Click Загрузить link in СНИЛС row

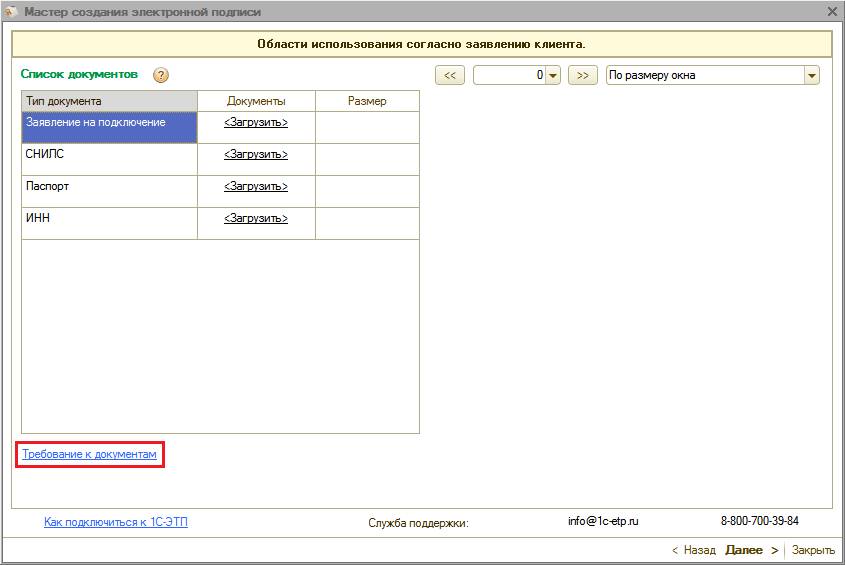[256, 154]
